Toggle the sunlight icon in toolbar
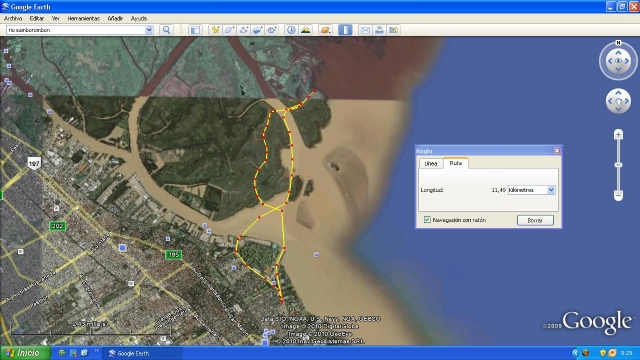The height and width of the screenshot is (360, 640). 305,30
